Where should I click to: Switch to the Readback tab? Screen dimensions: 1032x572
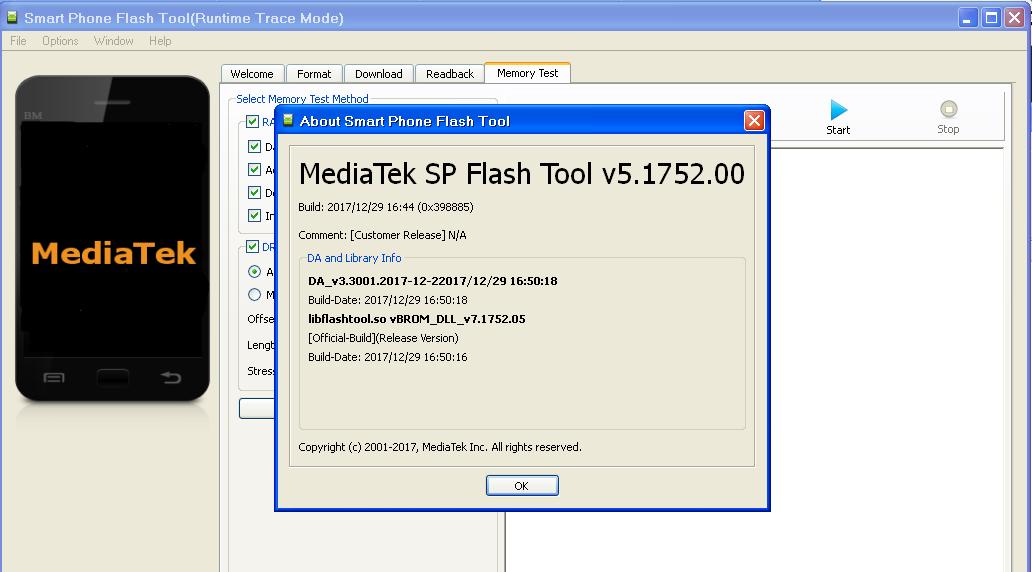tap(450, 74)
